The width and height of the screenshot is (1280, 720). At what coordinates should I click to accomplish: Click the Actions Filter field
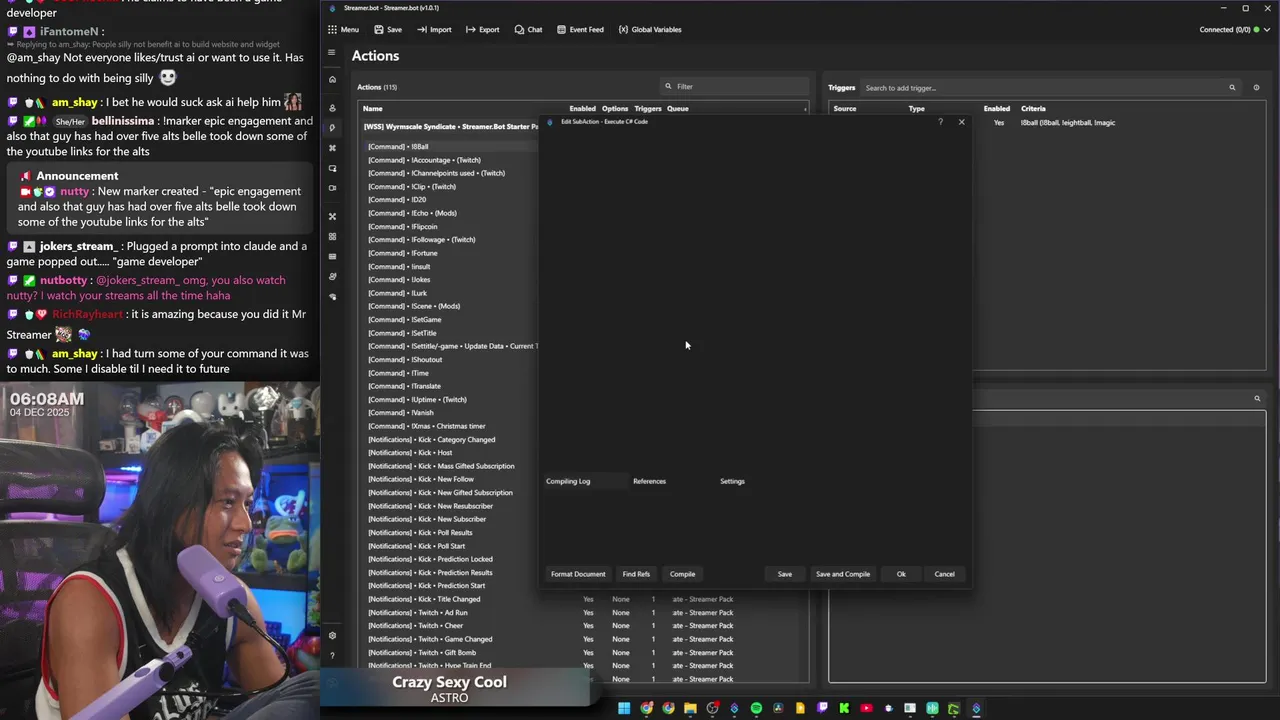pyautogui.click(x=735, y=86)
